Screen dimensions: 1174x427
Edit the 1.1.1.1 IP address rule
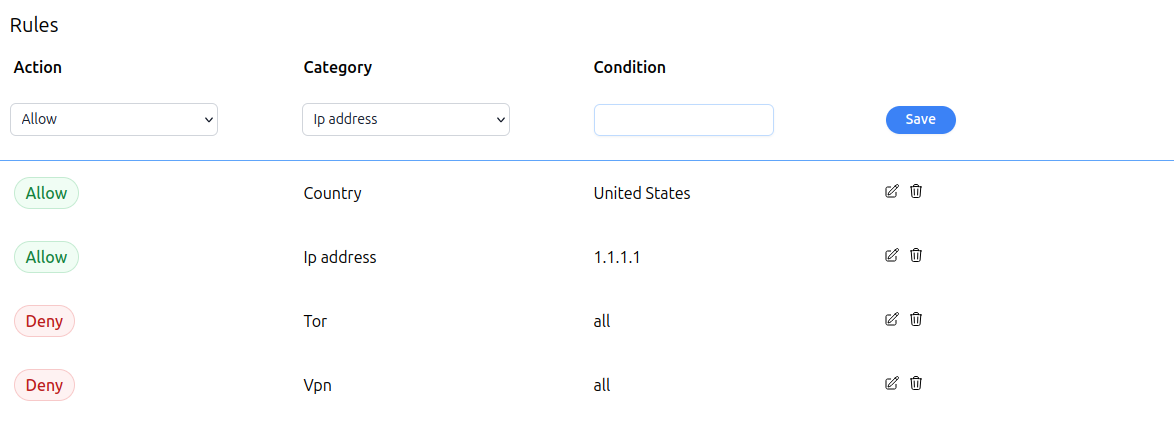(x=892, y=255)
